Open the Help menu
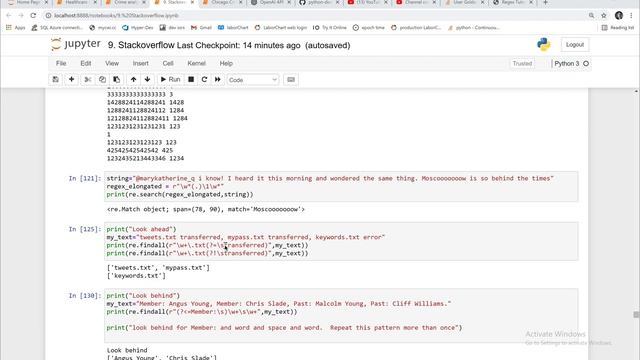Image resolution: width=640 pixels, height=360 pixels. point(226,63)
